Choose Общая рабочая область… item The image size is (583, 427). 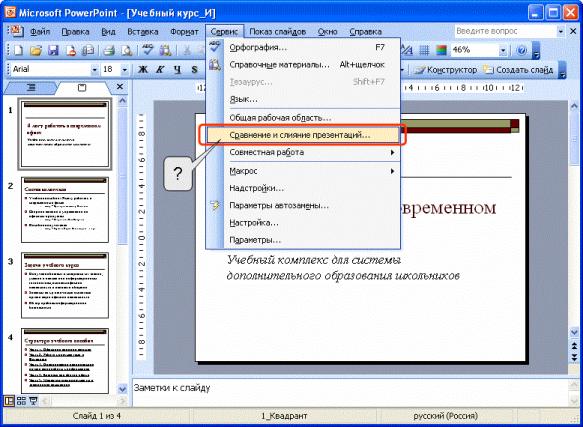point(303,118)
